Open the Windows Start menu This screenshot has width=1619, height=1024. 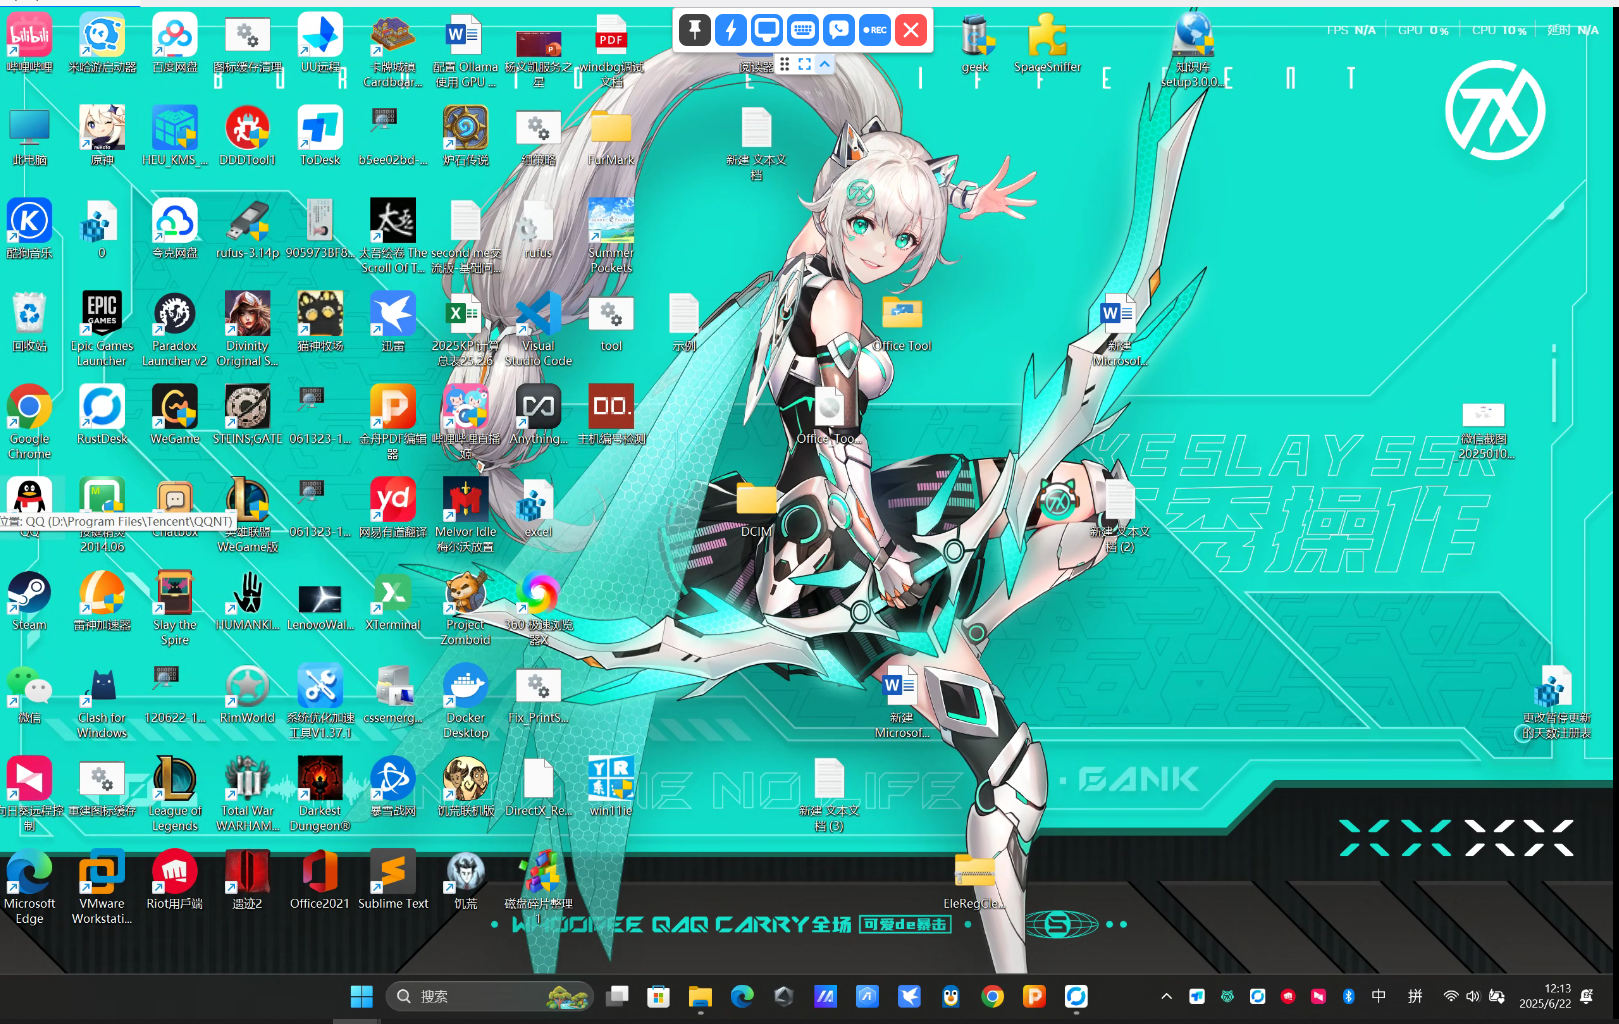tap(362, 996)
